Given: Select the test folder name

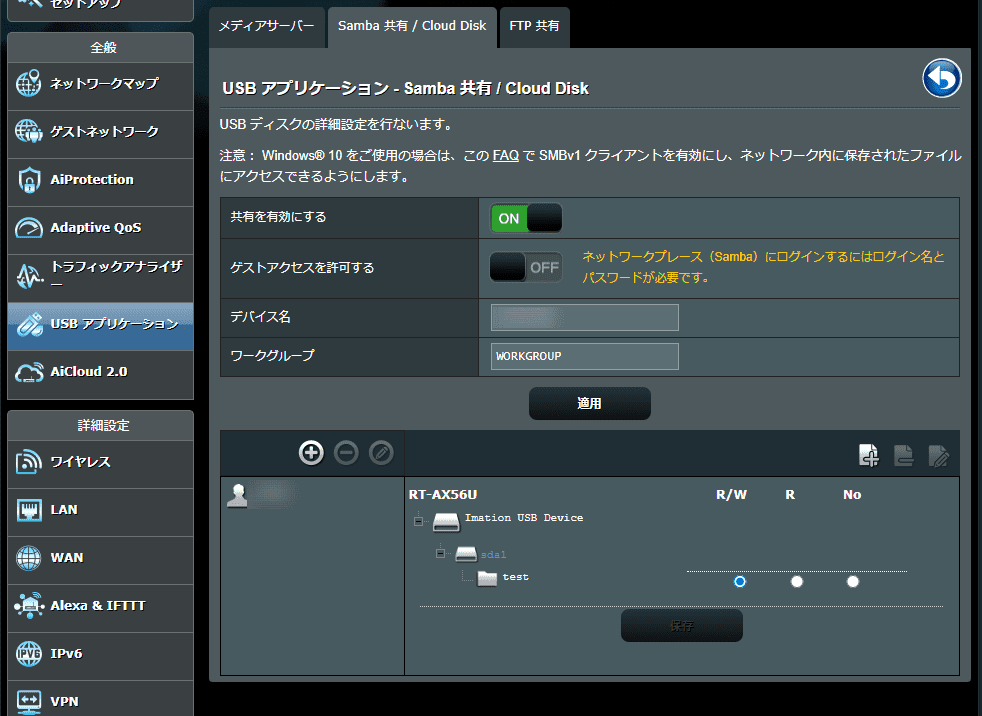Looking at the screenshot, I should point(515,577).
